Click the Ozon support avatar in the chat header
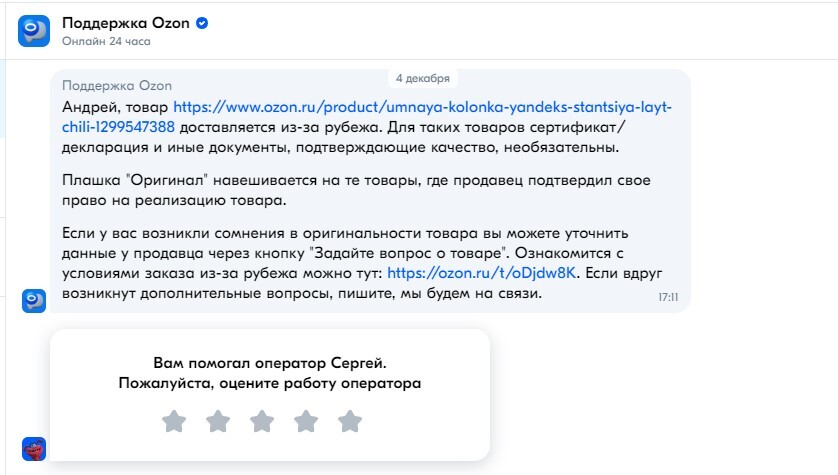Viewport: 838px width, 475px height. (x=34, y=32)
